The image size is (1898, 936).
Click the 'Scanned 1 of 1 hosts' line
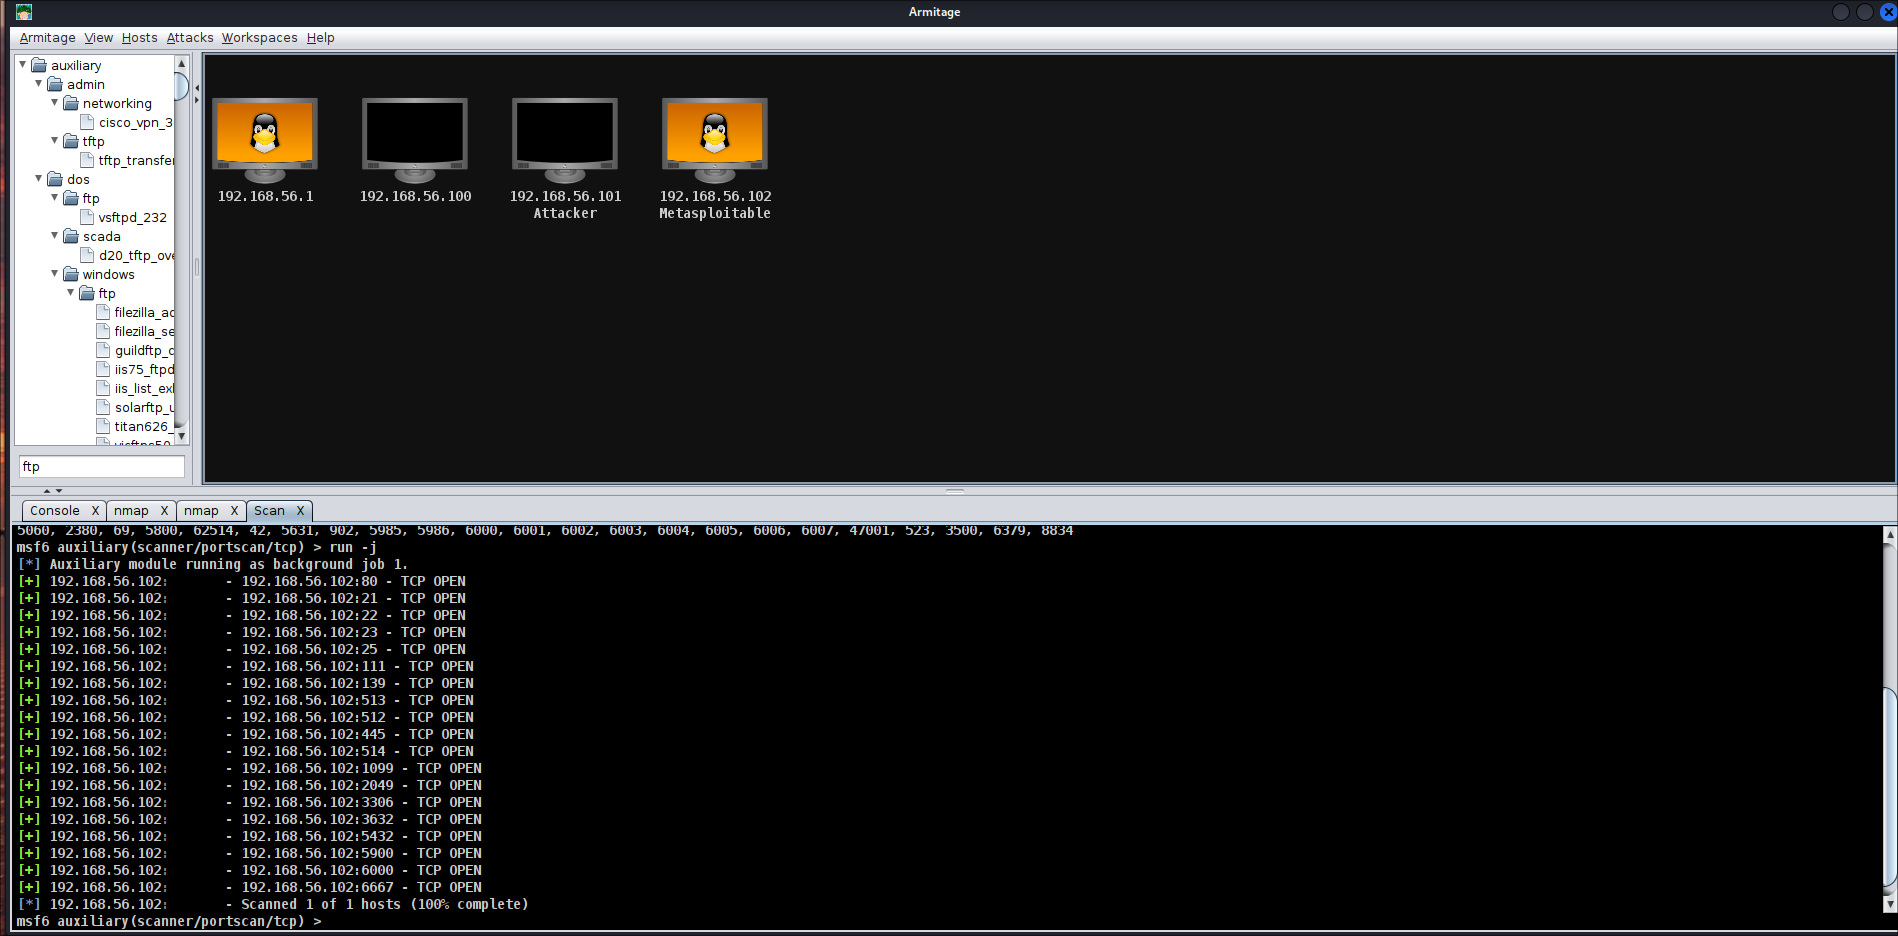pyautogui.click(x=273, y=905)
